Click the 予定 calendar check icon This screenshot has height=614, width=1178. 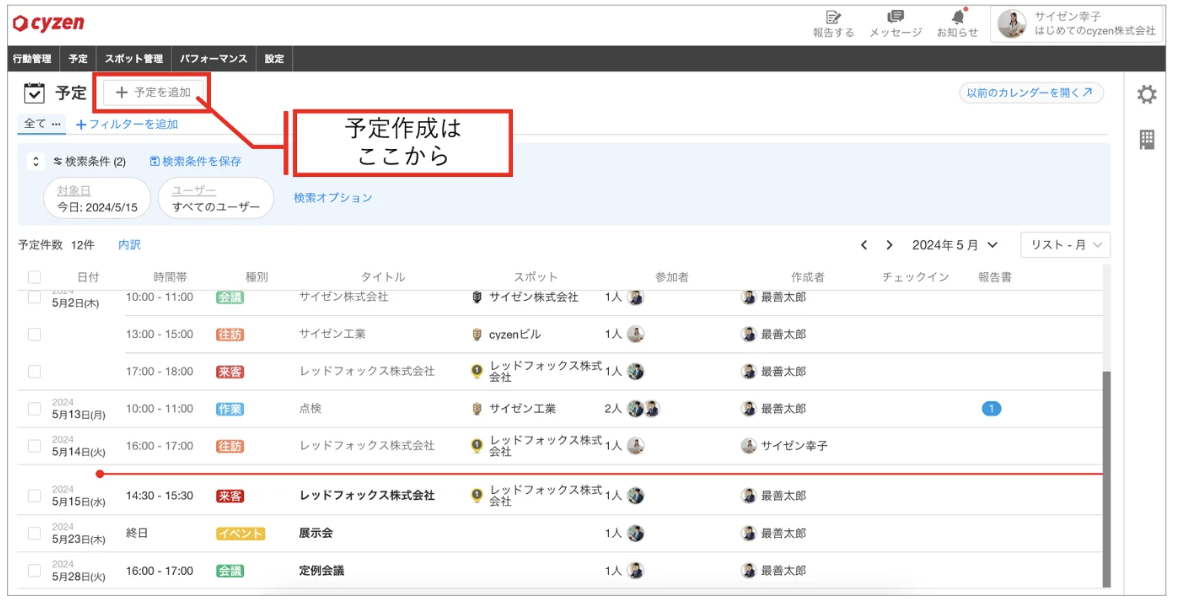tap(34, 92)
